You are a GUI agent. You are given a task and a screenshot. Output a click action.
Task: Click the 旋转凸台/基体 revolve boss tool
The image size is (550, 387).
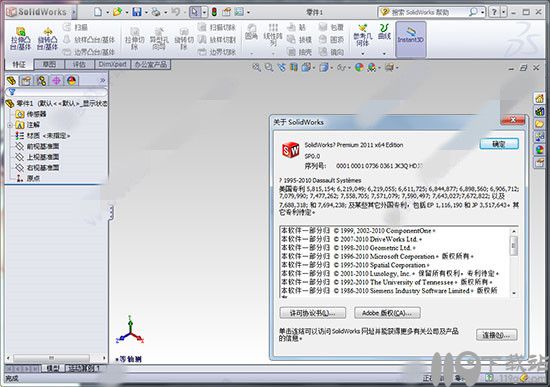[47, 39]
